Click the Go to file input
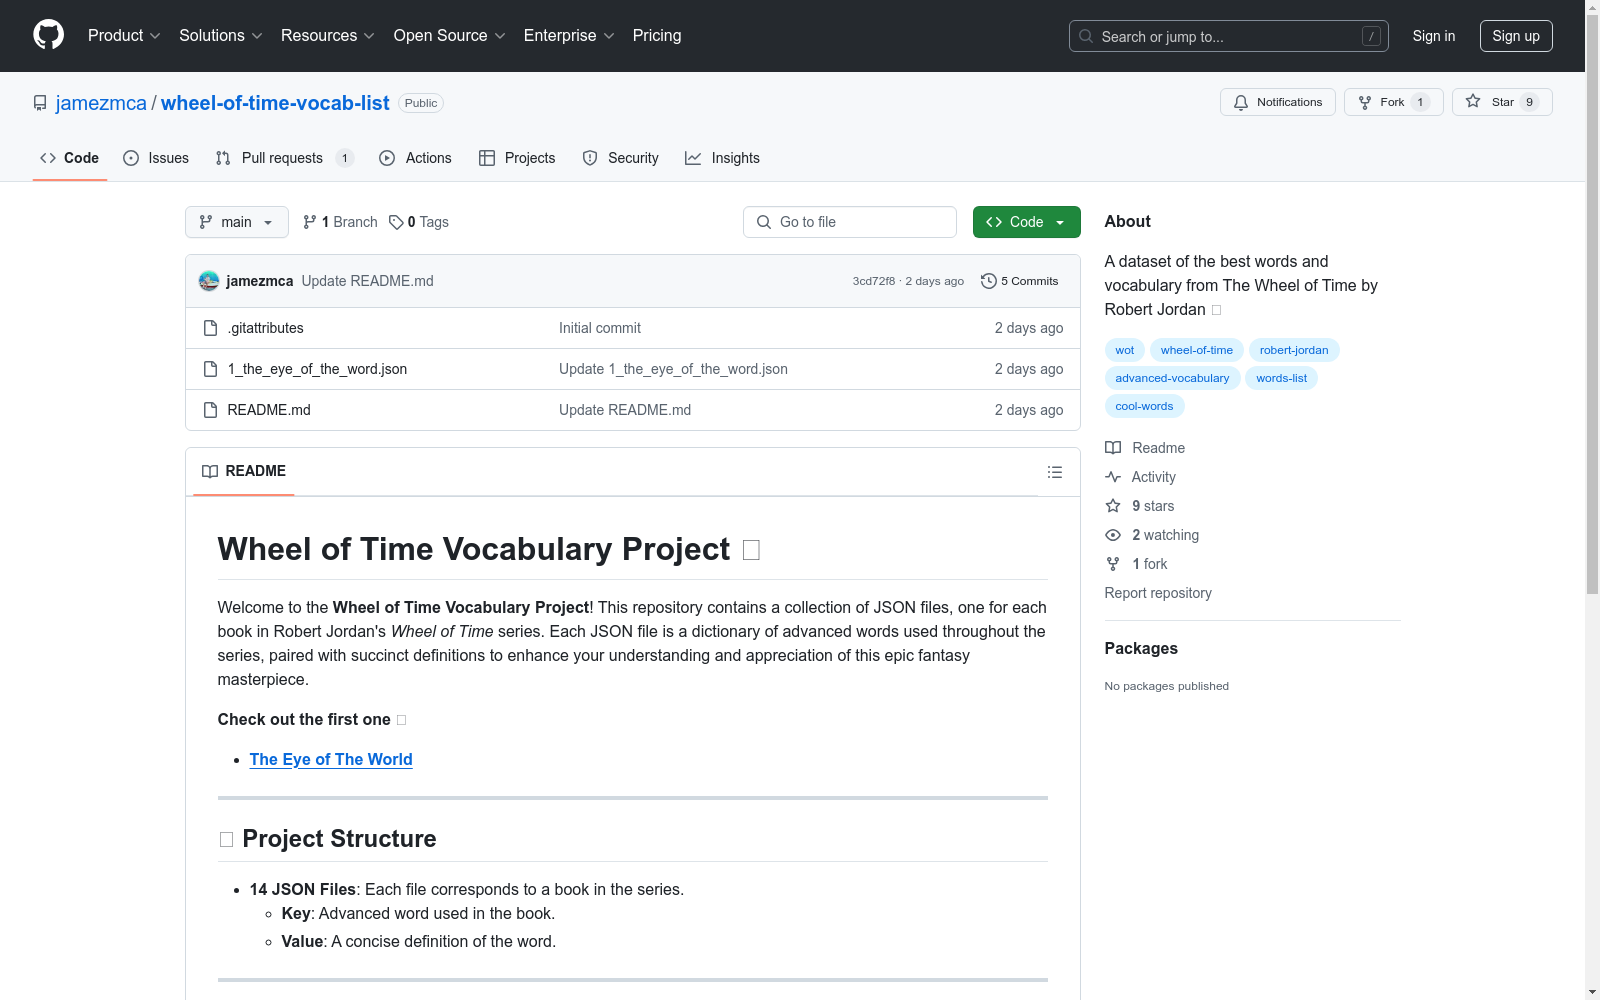Viewport: 1600px width, 1000px height. pos(850,222)
